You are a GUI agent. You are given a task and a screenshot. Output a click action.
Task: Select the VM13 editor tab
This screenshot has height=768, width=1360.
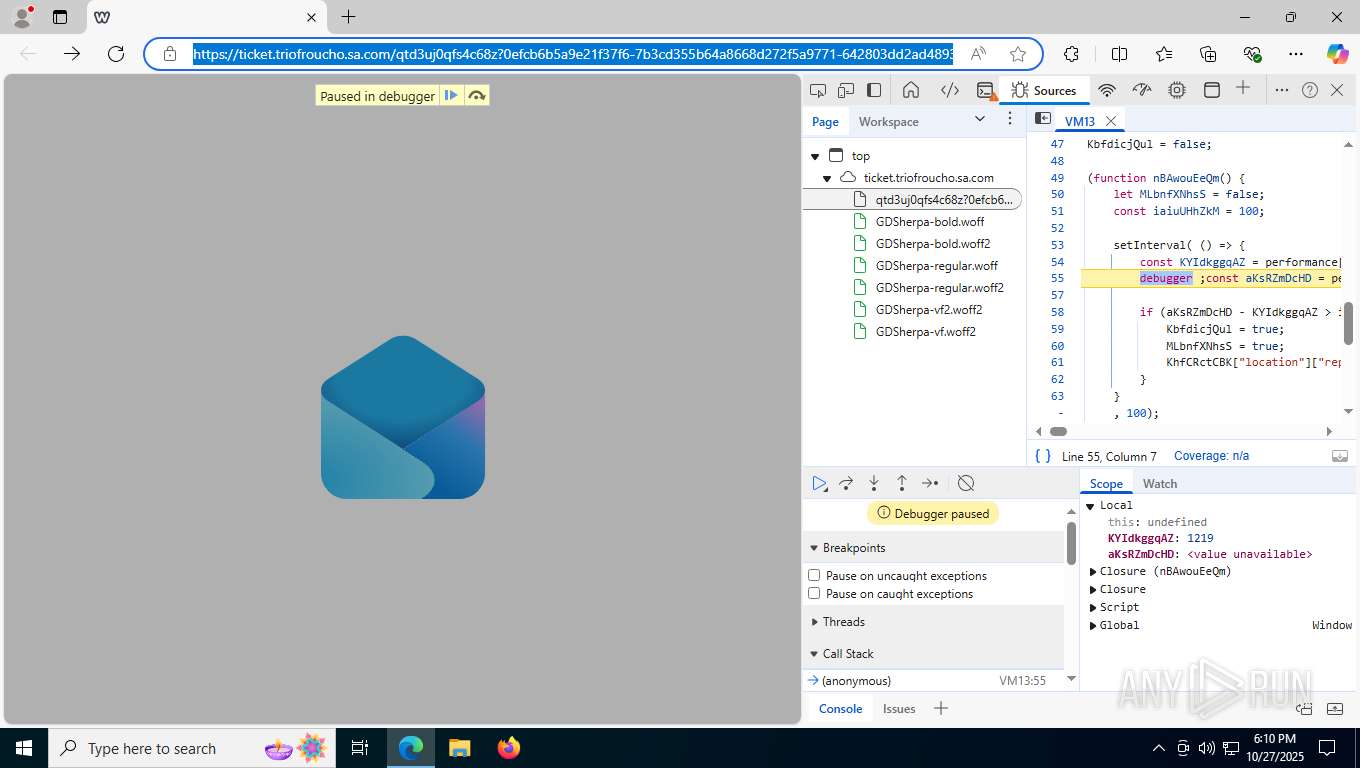tap(1080, 121)
